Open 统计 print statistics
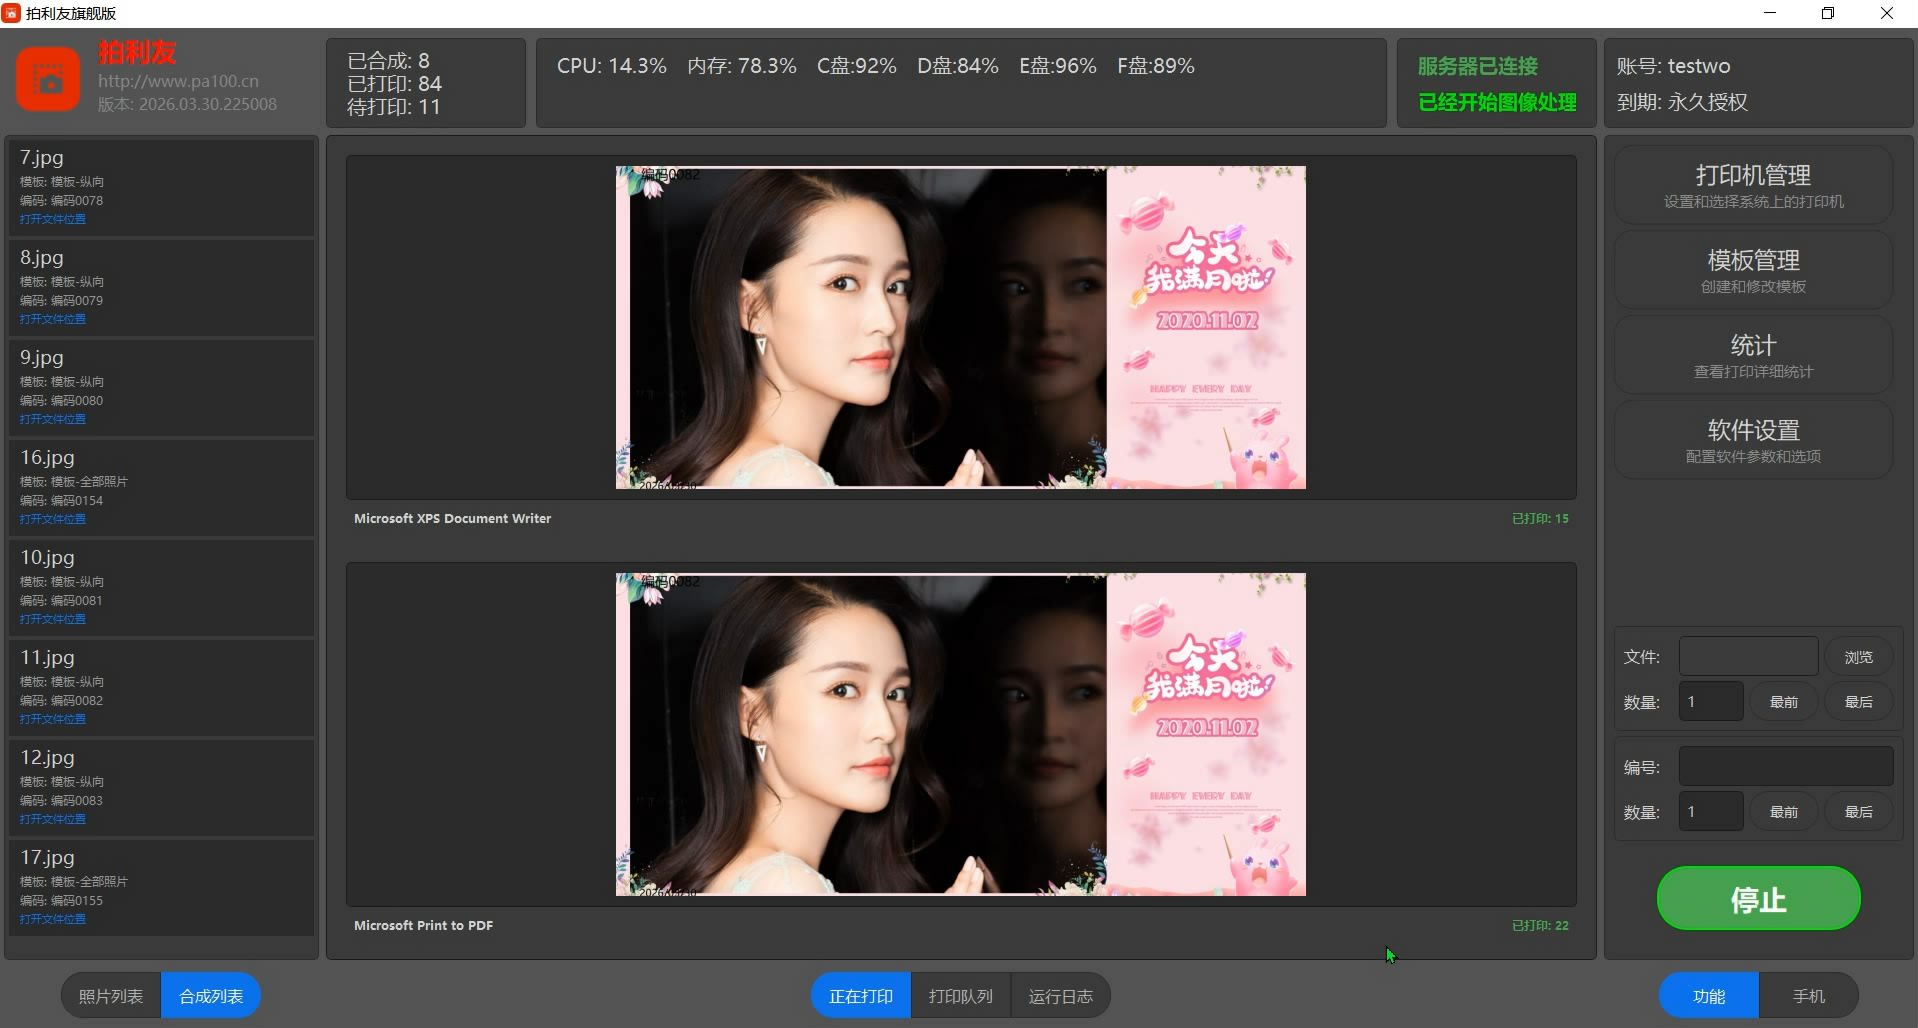Viewport: 1918px width, 1028px height. click(1752, 355)
